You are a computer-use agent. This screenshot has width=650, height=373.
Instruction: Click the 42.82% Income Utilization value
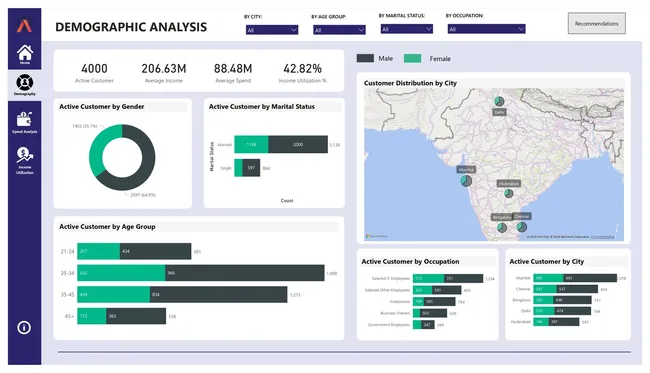coord(303,68)
